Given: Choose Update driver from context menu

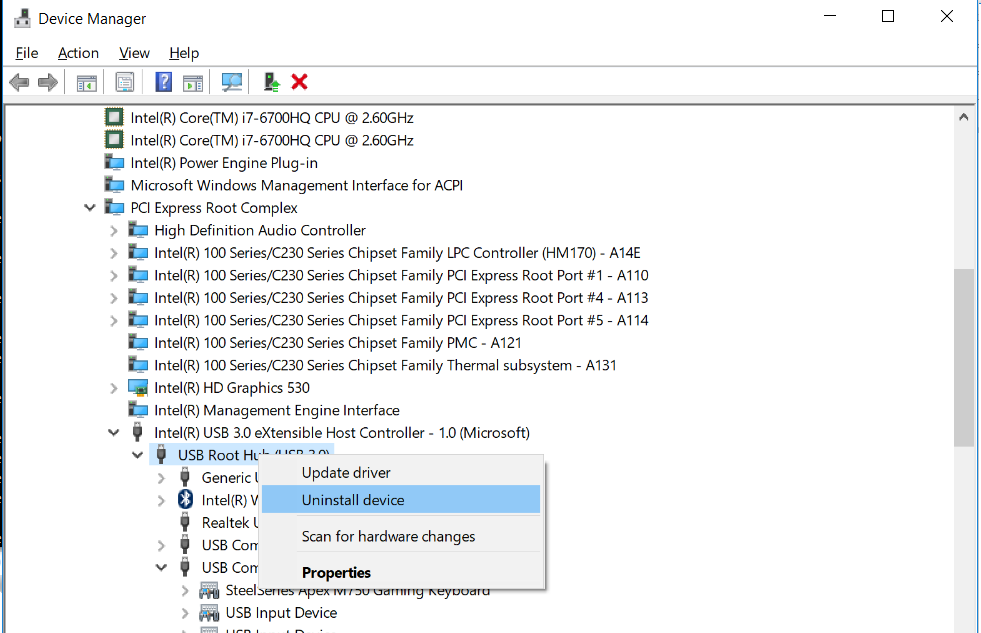Looking at the screenshot, I should [400, 473].
